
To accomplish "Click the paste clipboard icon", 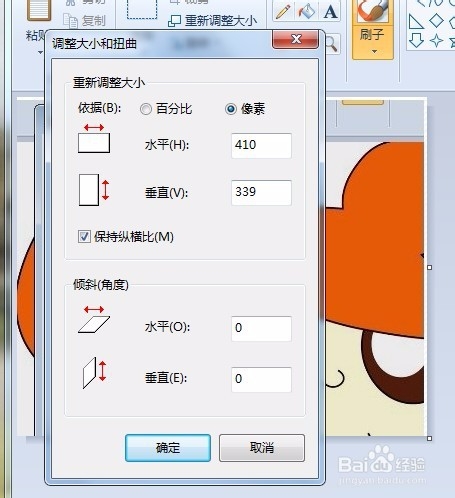I will click(x=39, y=10).
